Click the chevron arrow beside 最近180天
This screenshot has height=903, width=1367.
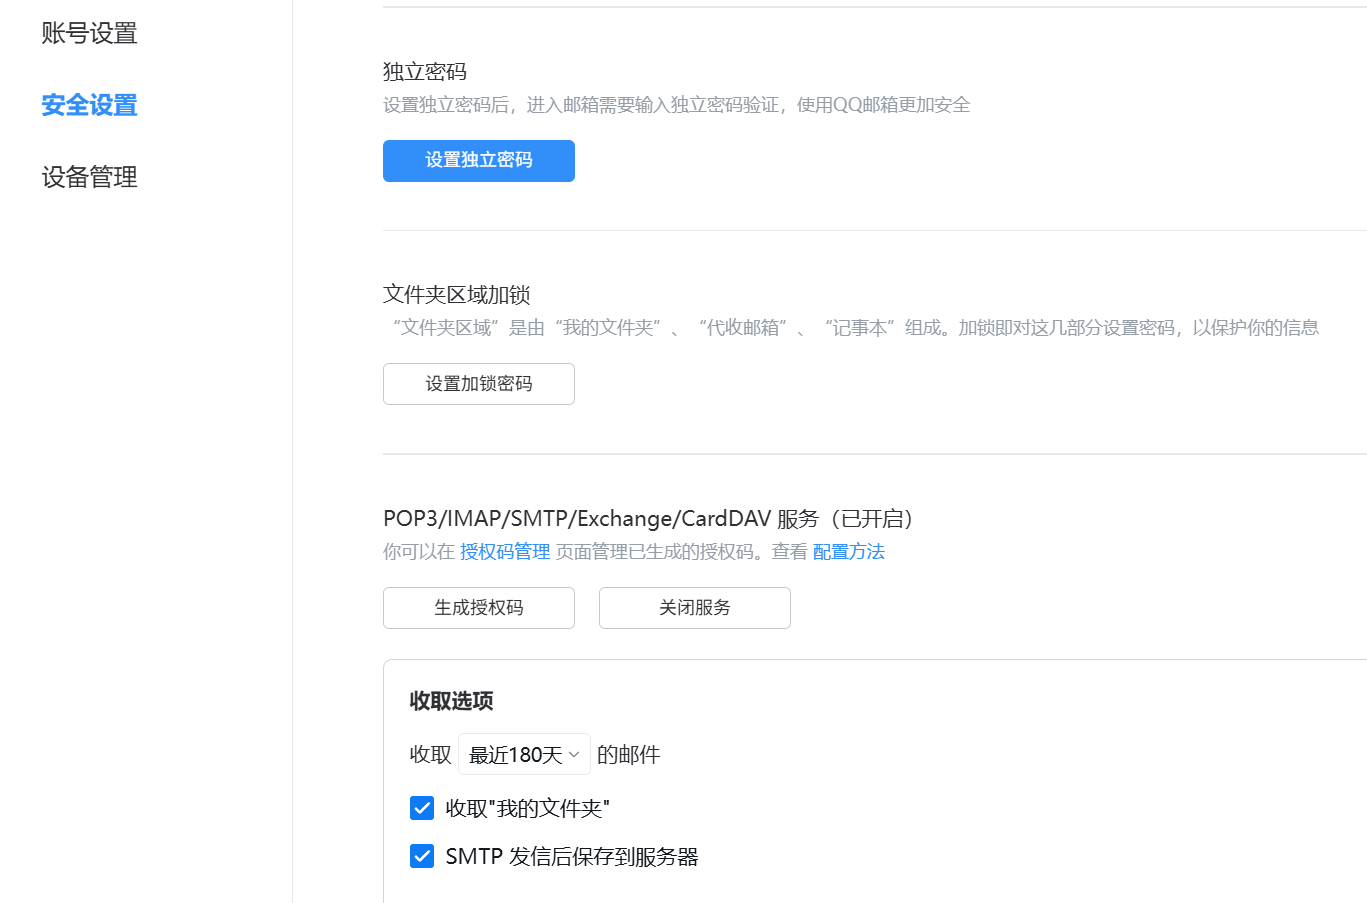(x=574, y=755)
